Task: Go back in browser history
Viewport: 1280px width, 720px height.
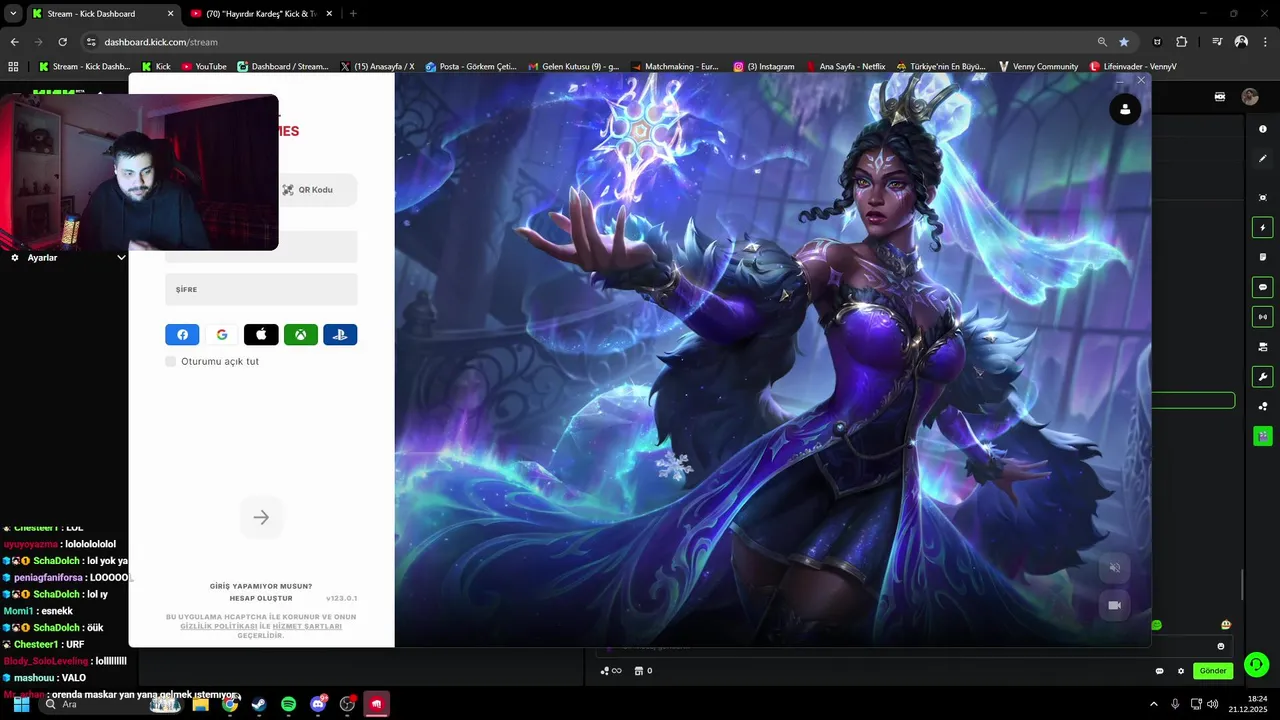Action: point(14,42)
